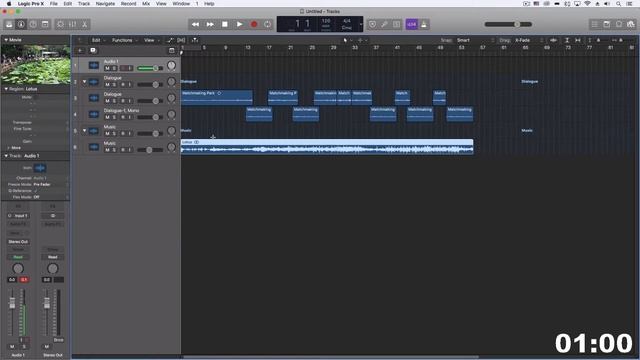Open the Edit menu in Tracks area

[x=98, y=40]
